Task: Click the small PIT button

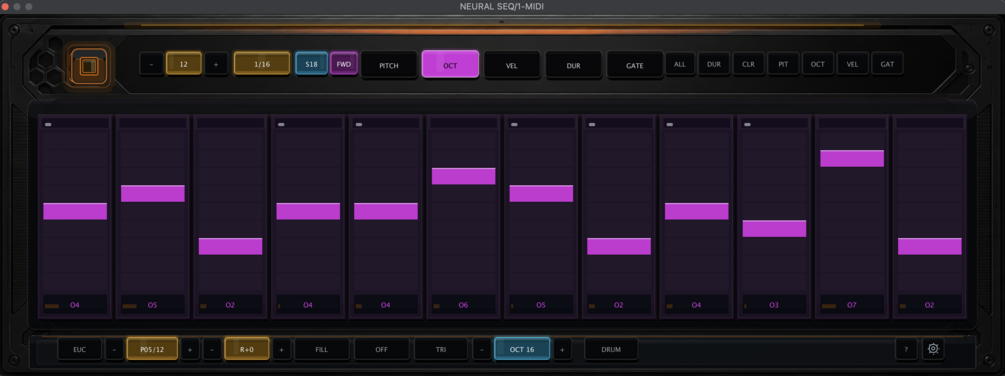Action: click(x=783, y=64)
